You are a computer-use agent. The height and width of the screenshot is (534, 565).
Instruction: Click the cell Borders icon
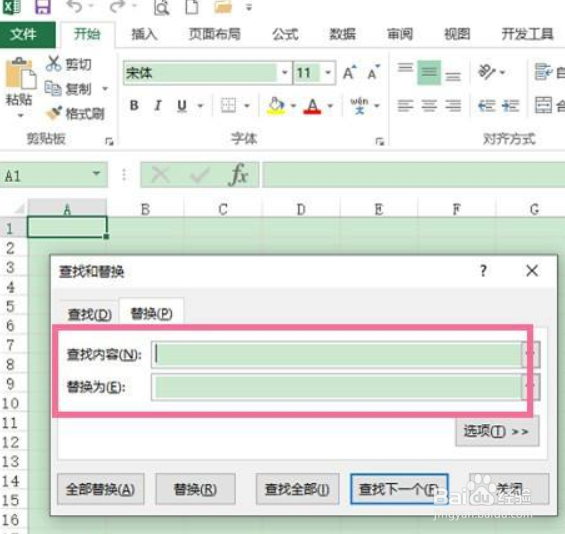(228, 106)
